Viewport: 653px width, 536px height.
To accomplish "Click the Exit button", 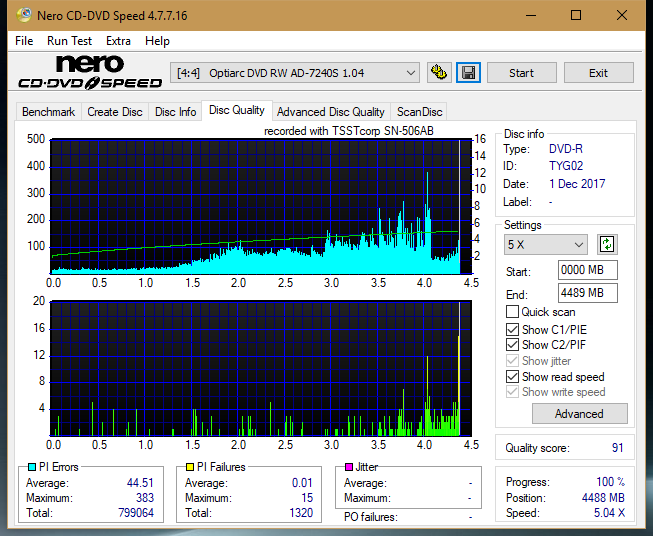I will pyautogui.click(x=598, y=73).
